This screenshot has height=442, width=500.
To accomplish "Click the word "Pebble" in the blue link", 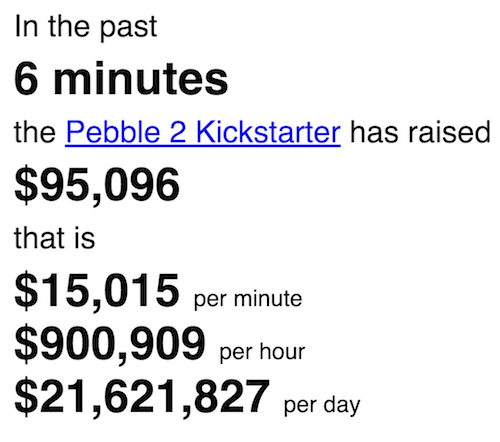I will pos(113,132).
